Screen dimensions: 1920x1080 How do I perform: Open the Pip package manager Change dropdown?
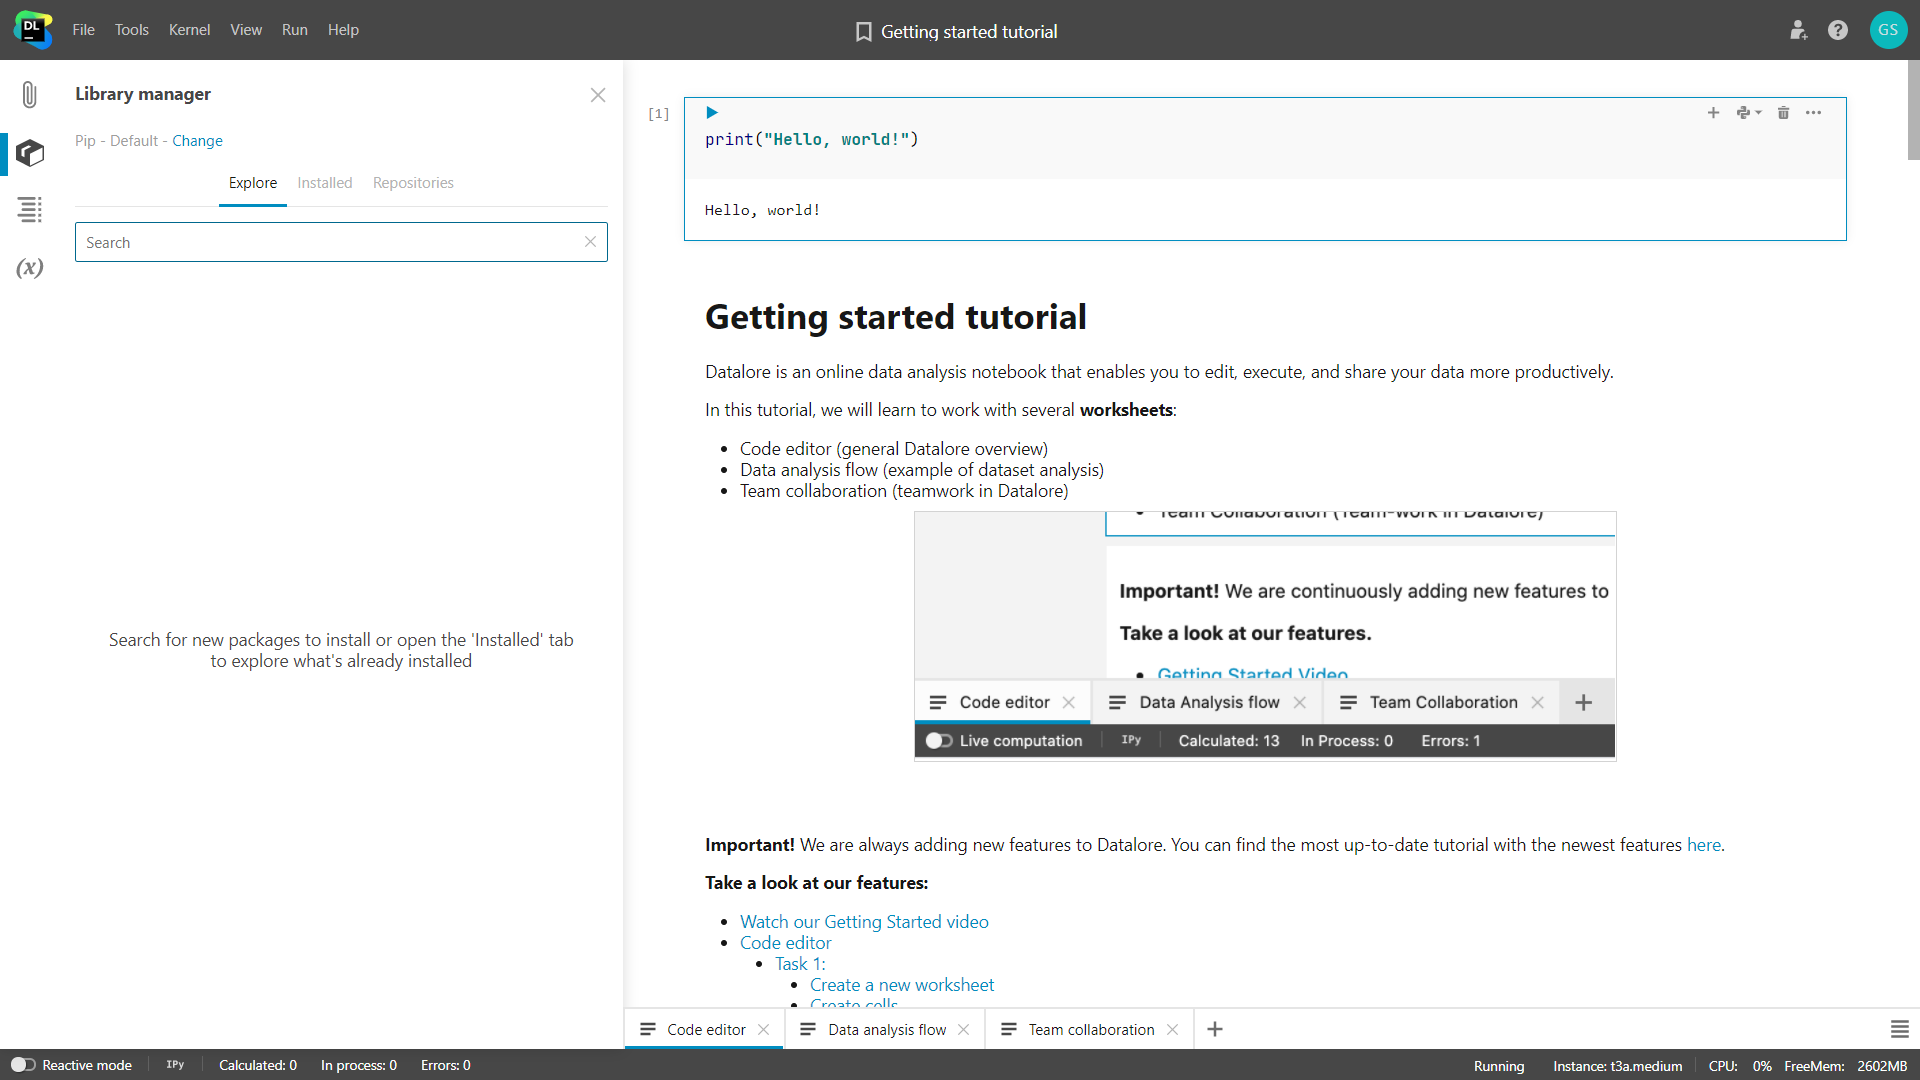tap(196, 140)
